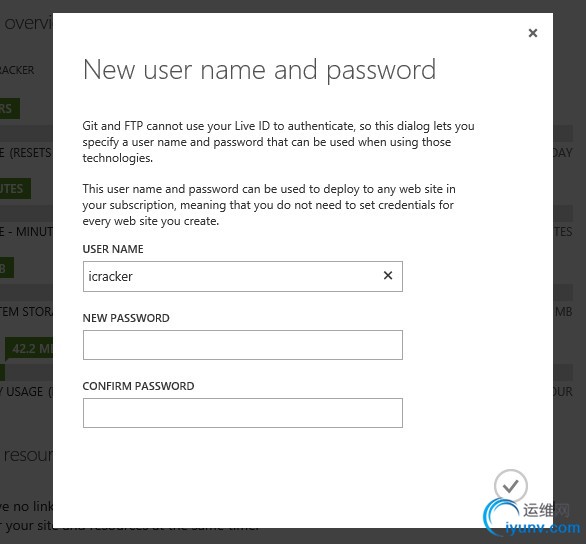The width and height of the screenshot is (586, 544).
Task: Click the 'USER NAME' label
Action: click(x=113, y=249)
